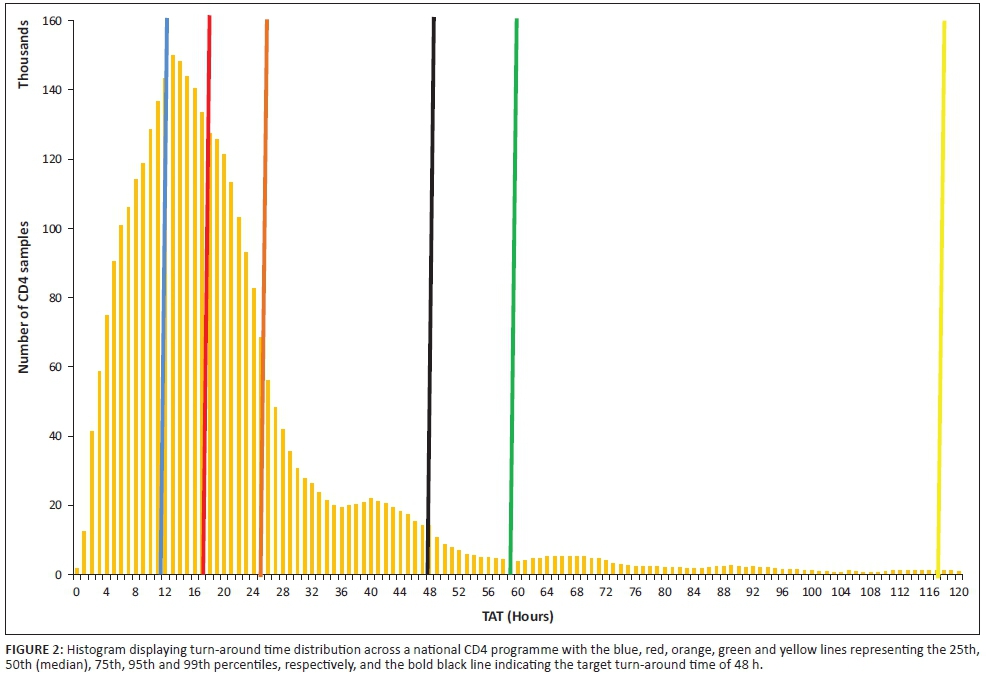Click the 'Number of CD4 samples' axis title
This screenshot has width=986, height=690.
click(x=23, y=297)
